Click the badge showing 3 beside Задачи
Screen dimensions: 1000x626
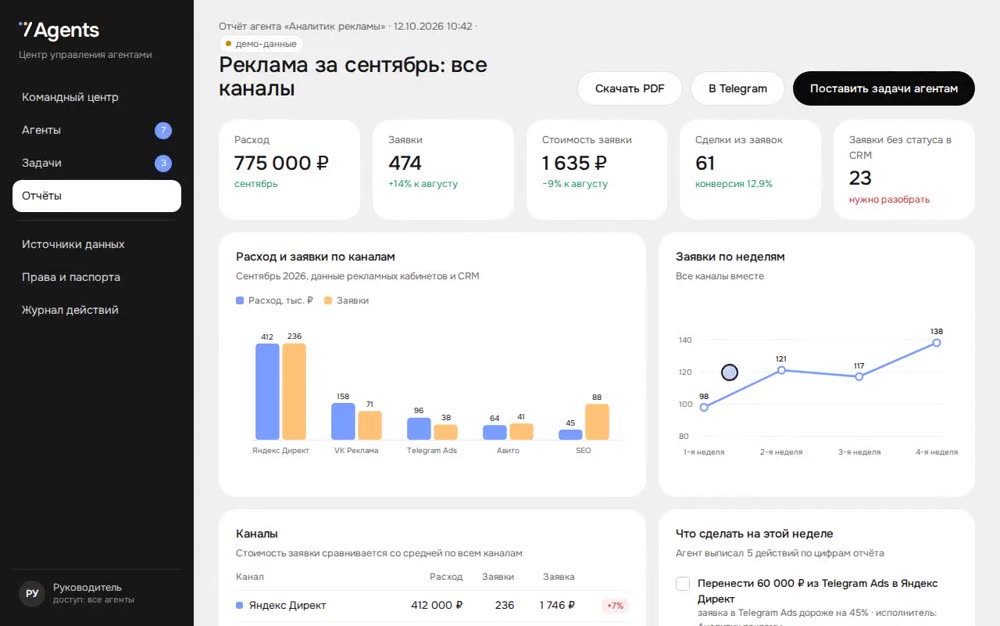coord(163,163)
